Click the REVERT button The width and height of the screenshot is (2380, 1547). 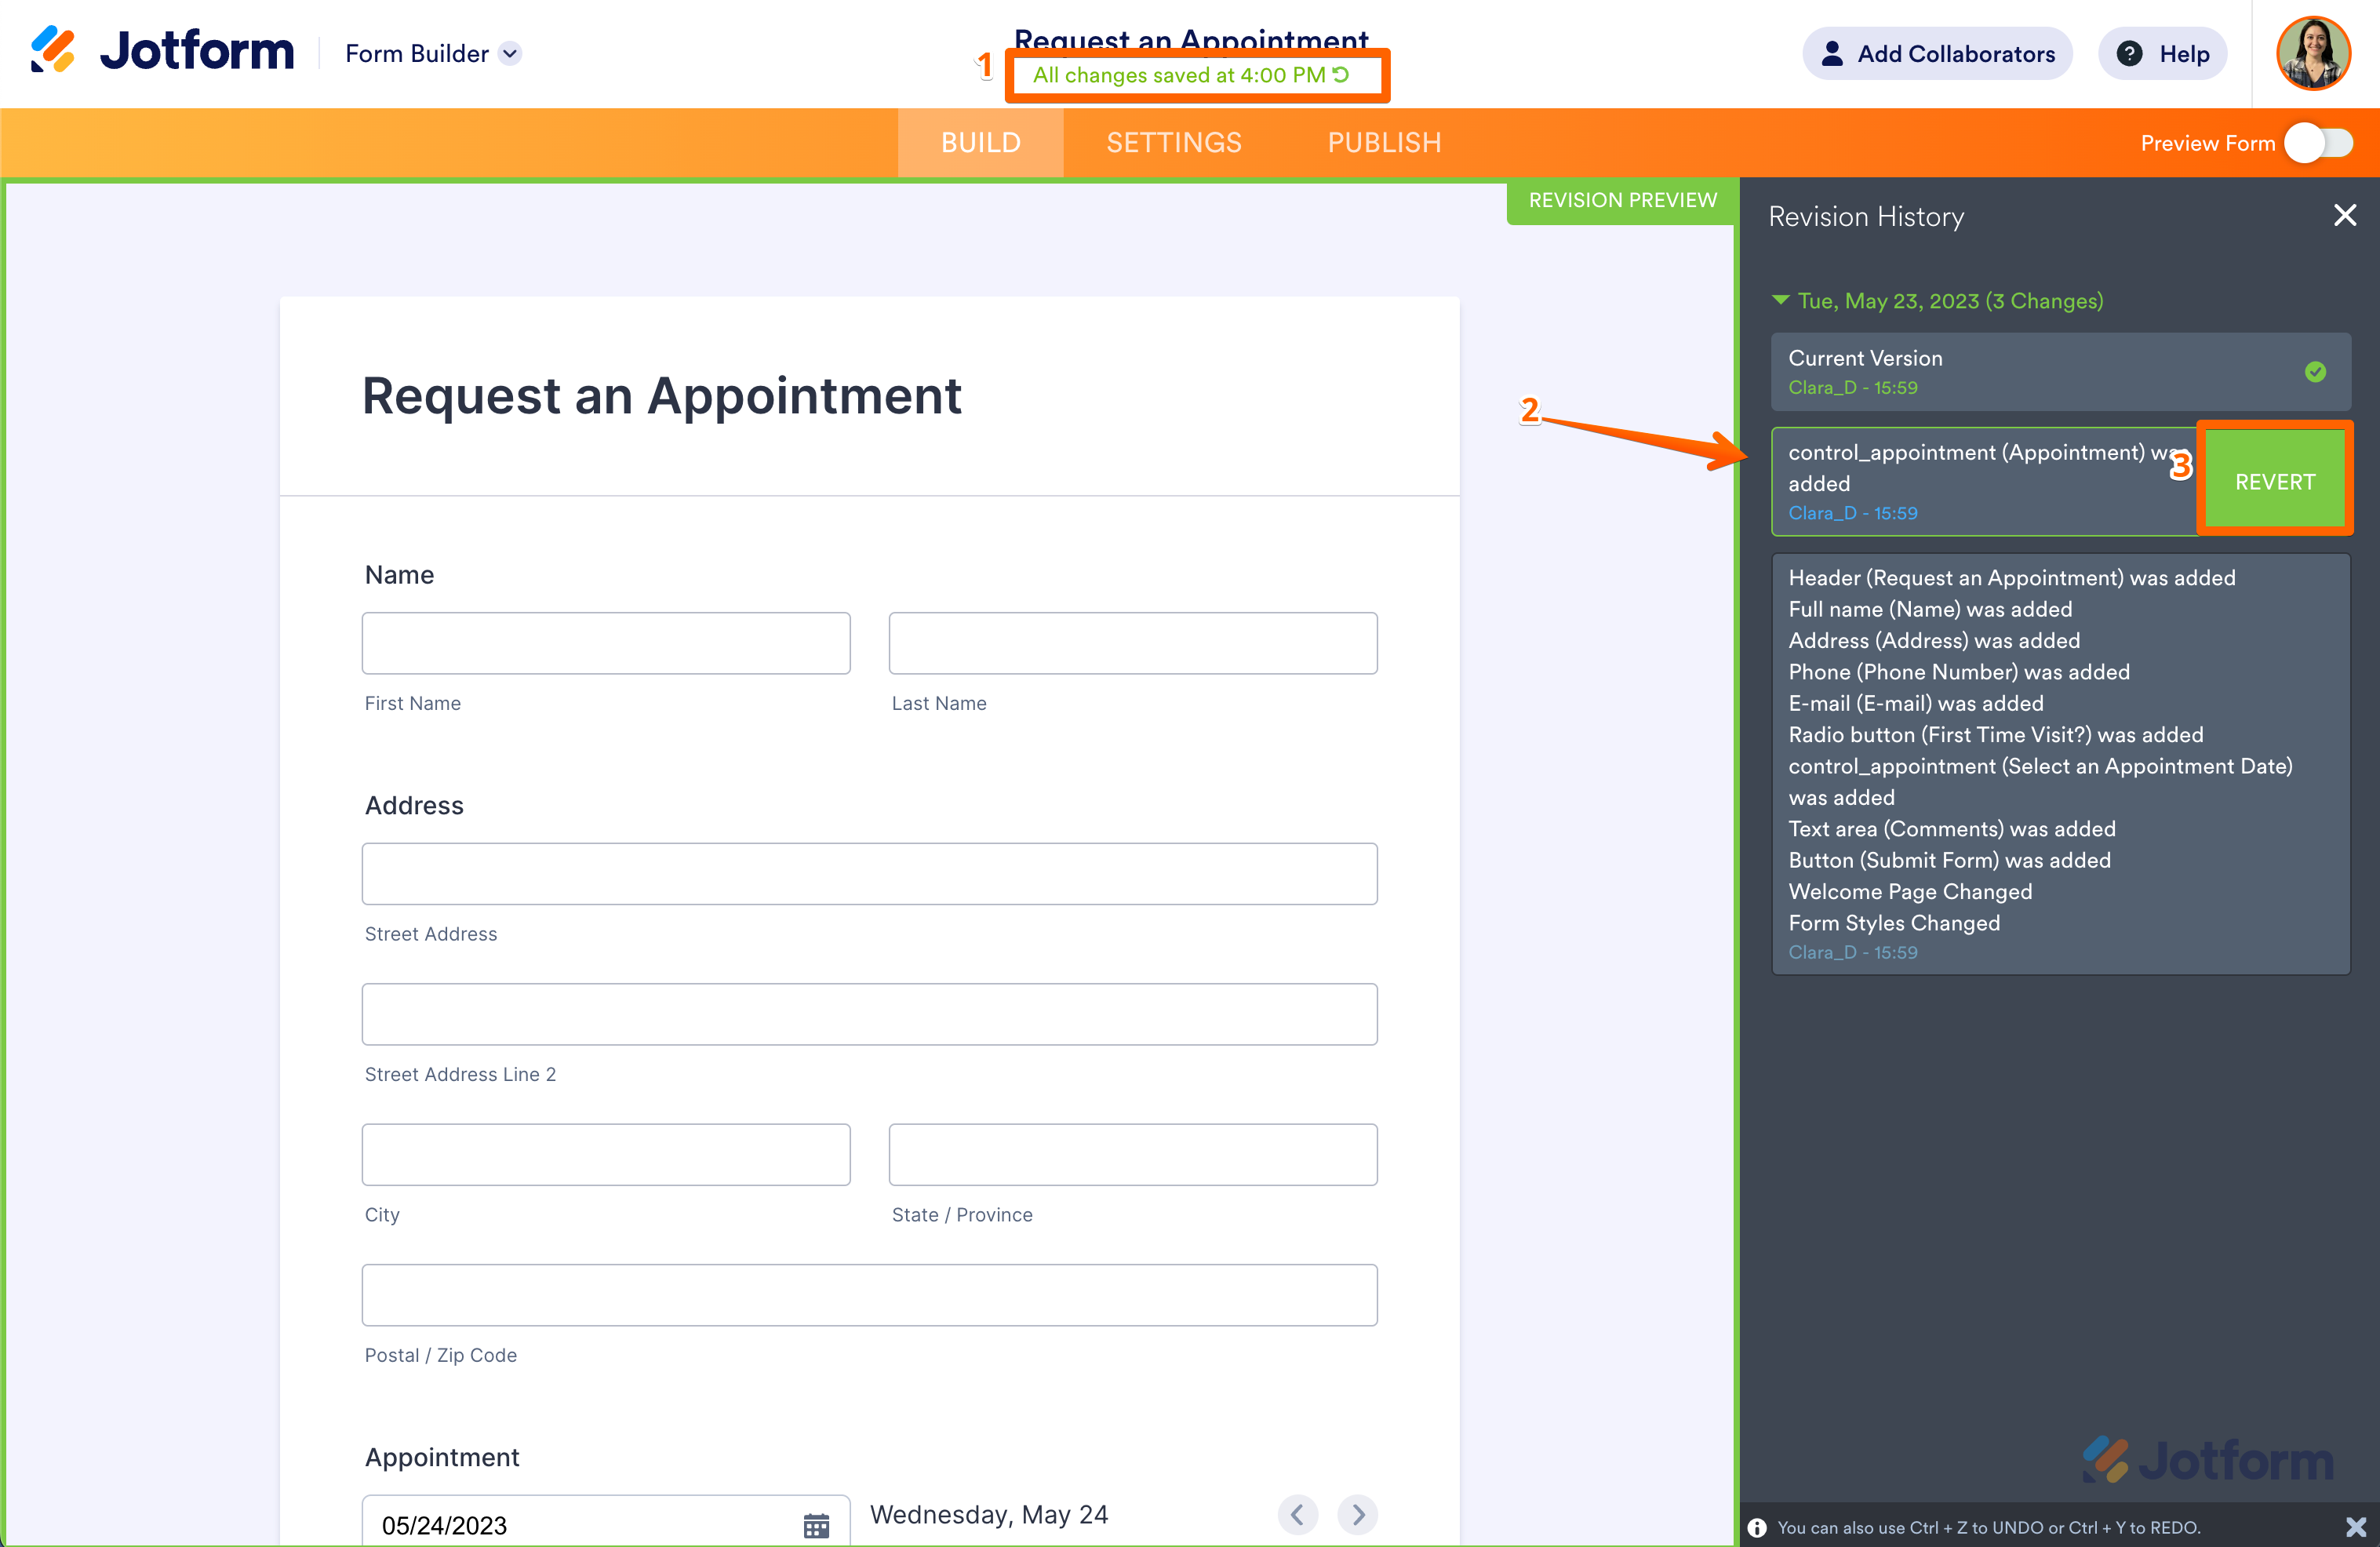pos(2274,481)
